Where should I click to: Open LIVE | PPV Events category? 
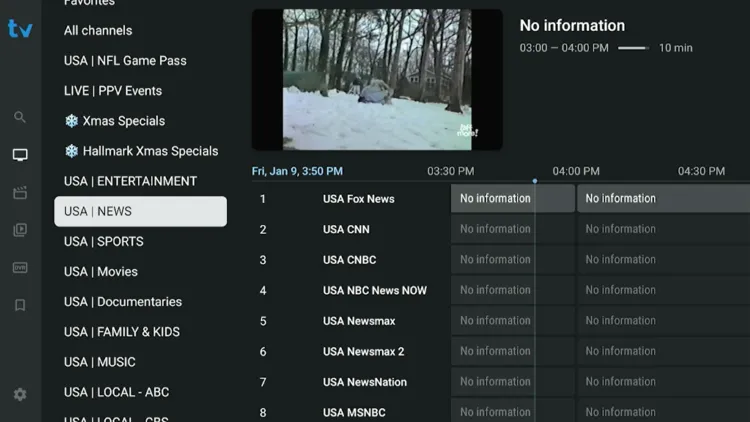tap(113, 91)
